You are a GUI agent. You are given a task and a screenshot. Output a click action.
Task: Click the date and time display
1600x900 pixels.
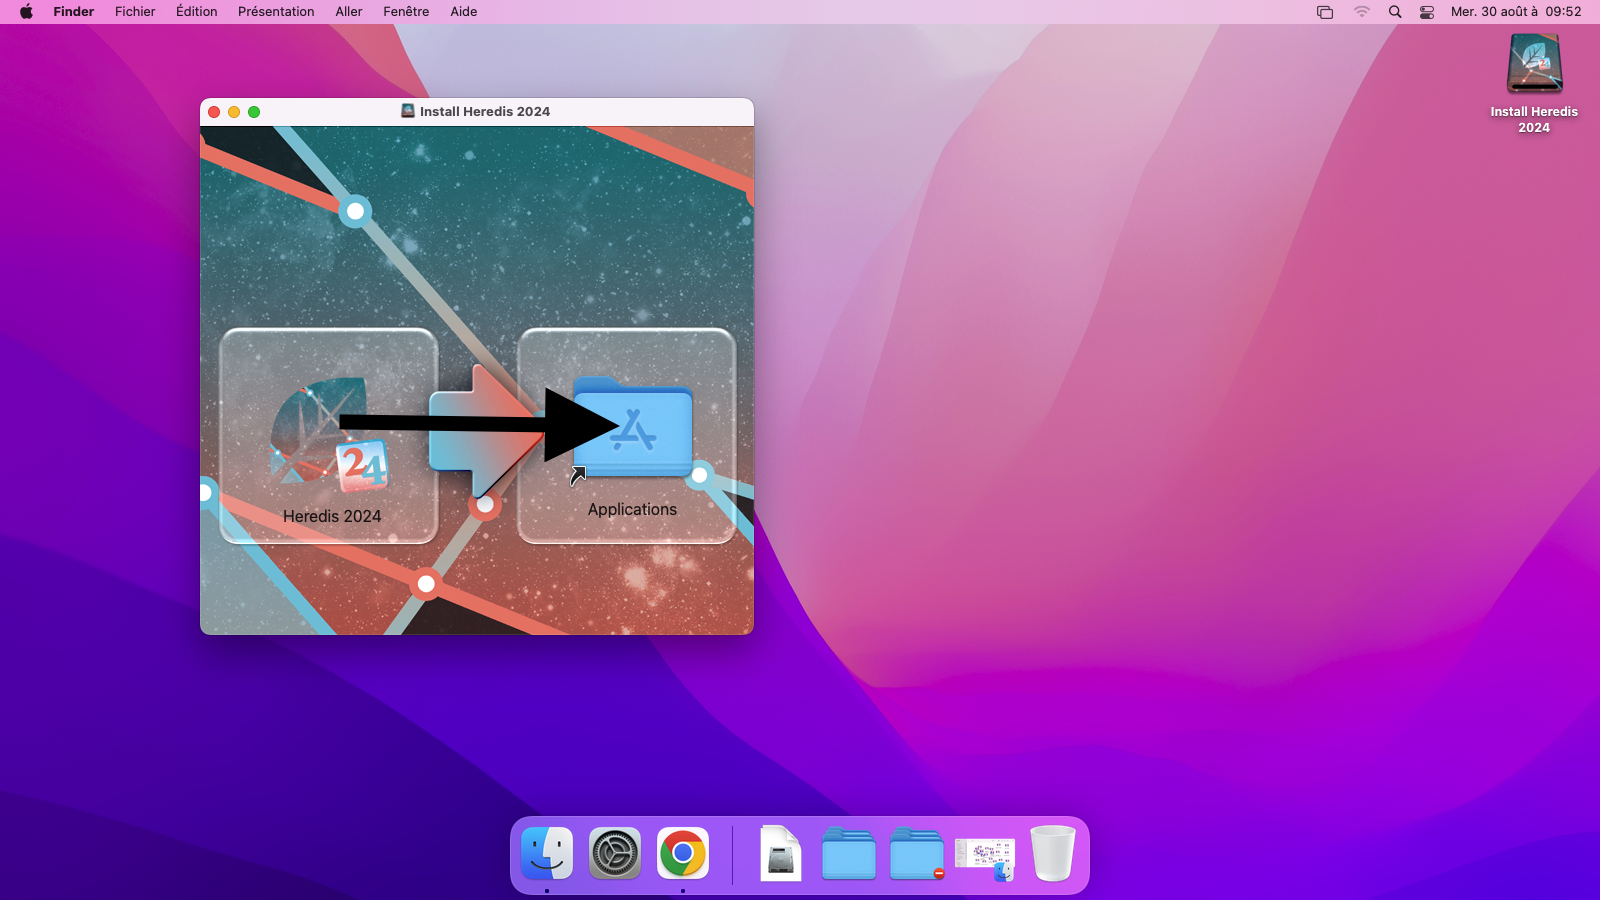(x=1516, y=12)
